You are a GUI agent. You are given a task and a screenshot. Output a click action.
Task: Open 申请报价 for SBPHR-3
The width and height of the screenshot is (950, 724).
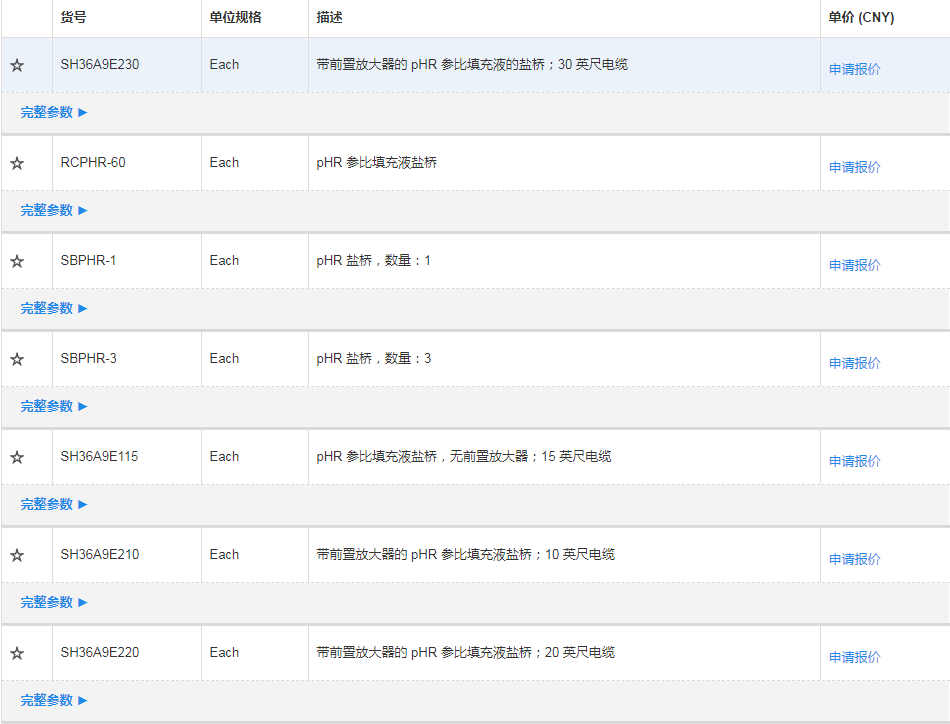pos(854,363)
